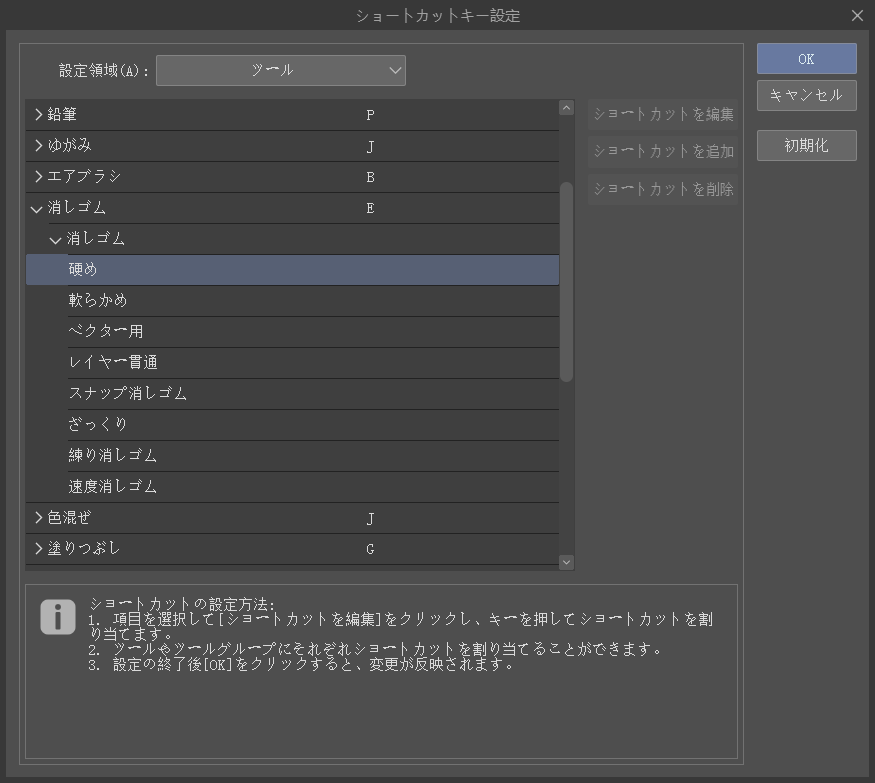
Task: Select the スナップ消しゴム row
Action: click(x=292, y=393)
